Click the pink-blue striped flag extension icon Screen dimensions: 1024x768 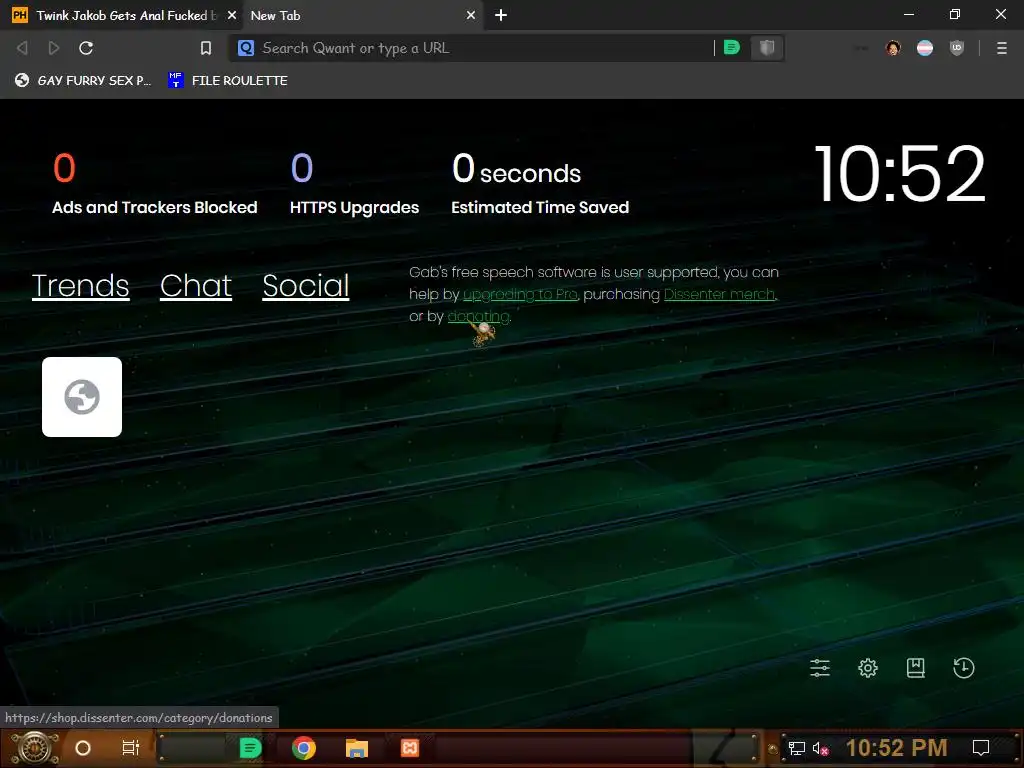tap(925, 48)
